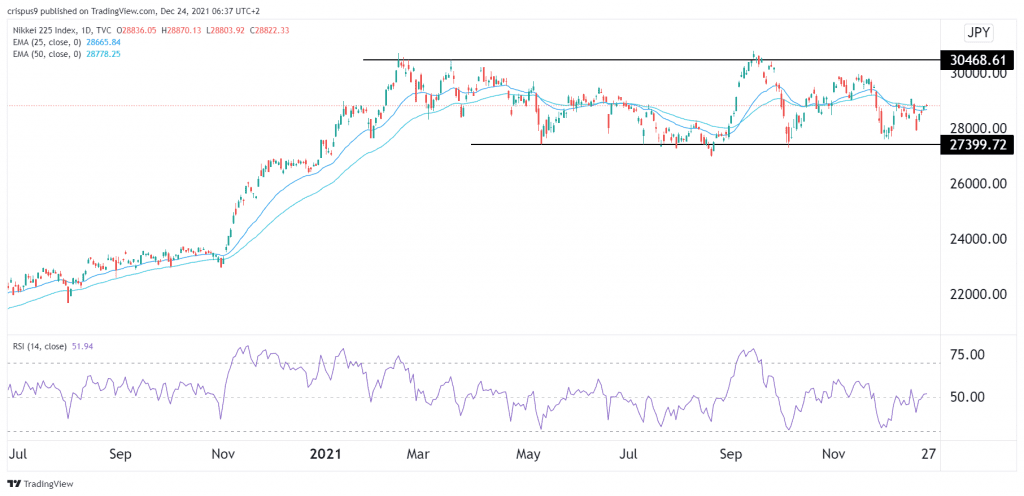Click the 27 date label on time axis
Image resolution: width=1024 pixels, height=496 pixels.
coord(929,454)
